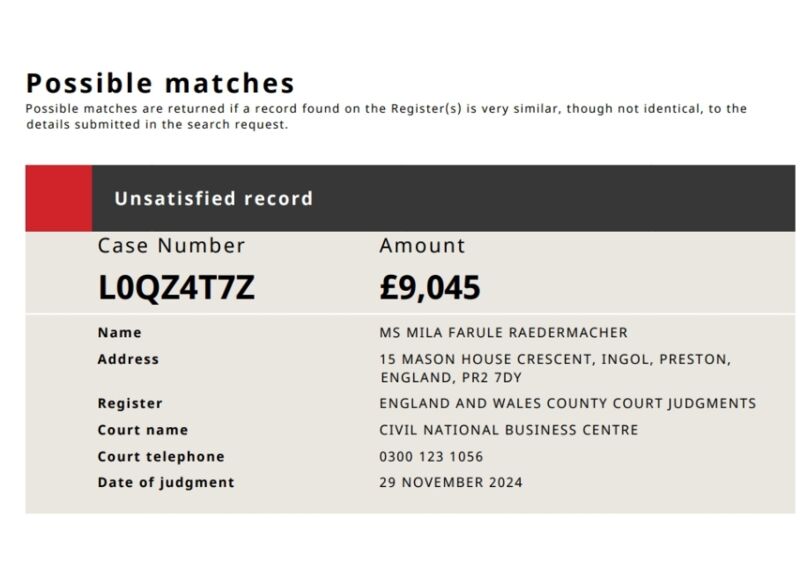Click the Date of judgment label

[x=166, y=483]
